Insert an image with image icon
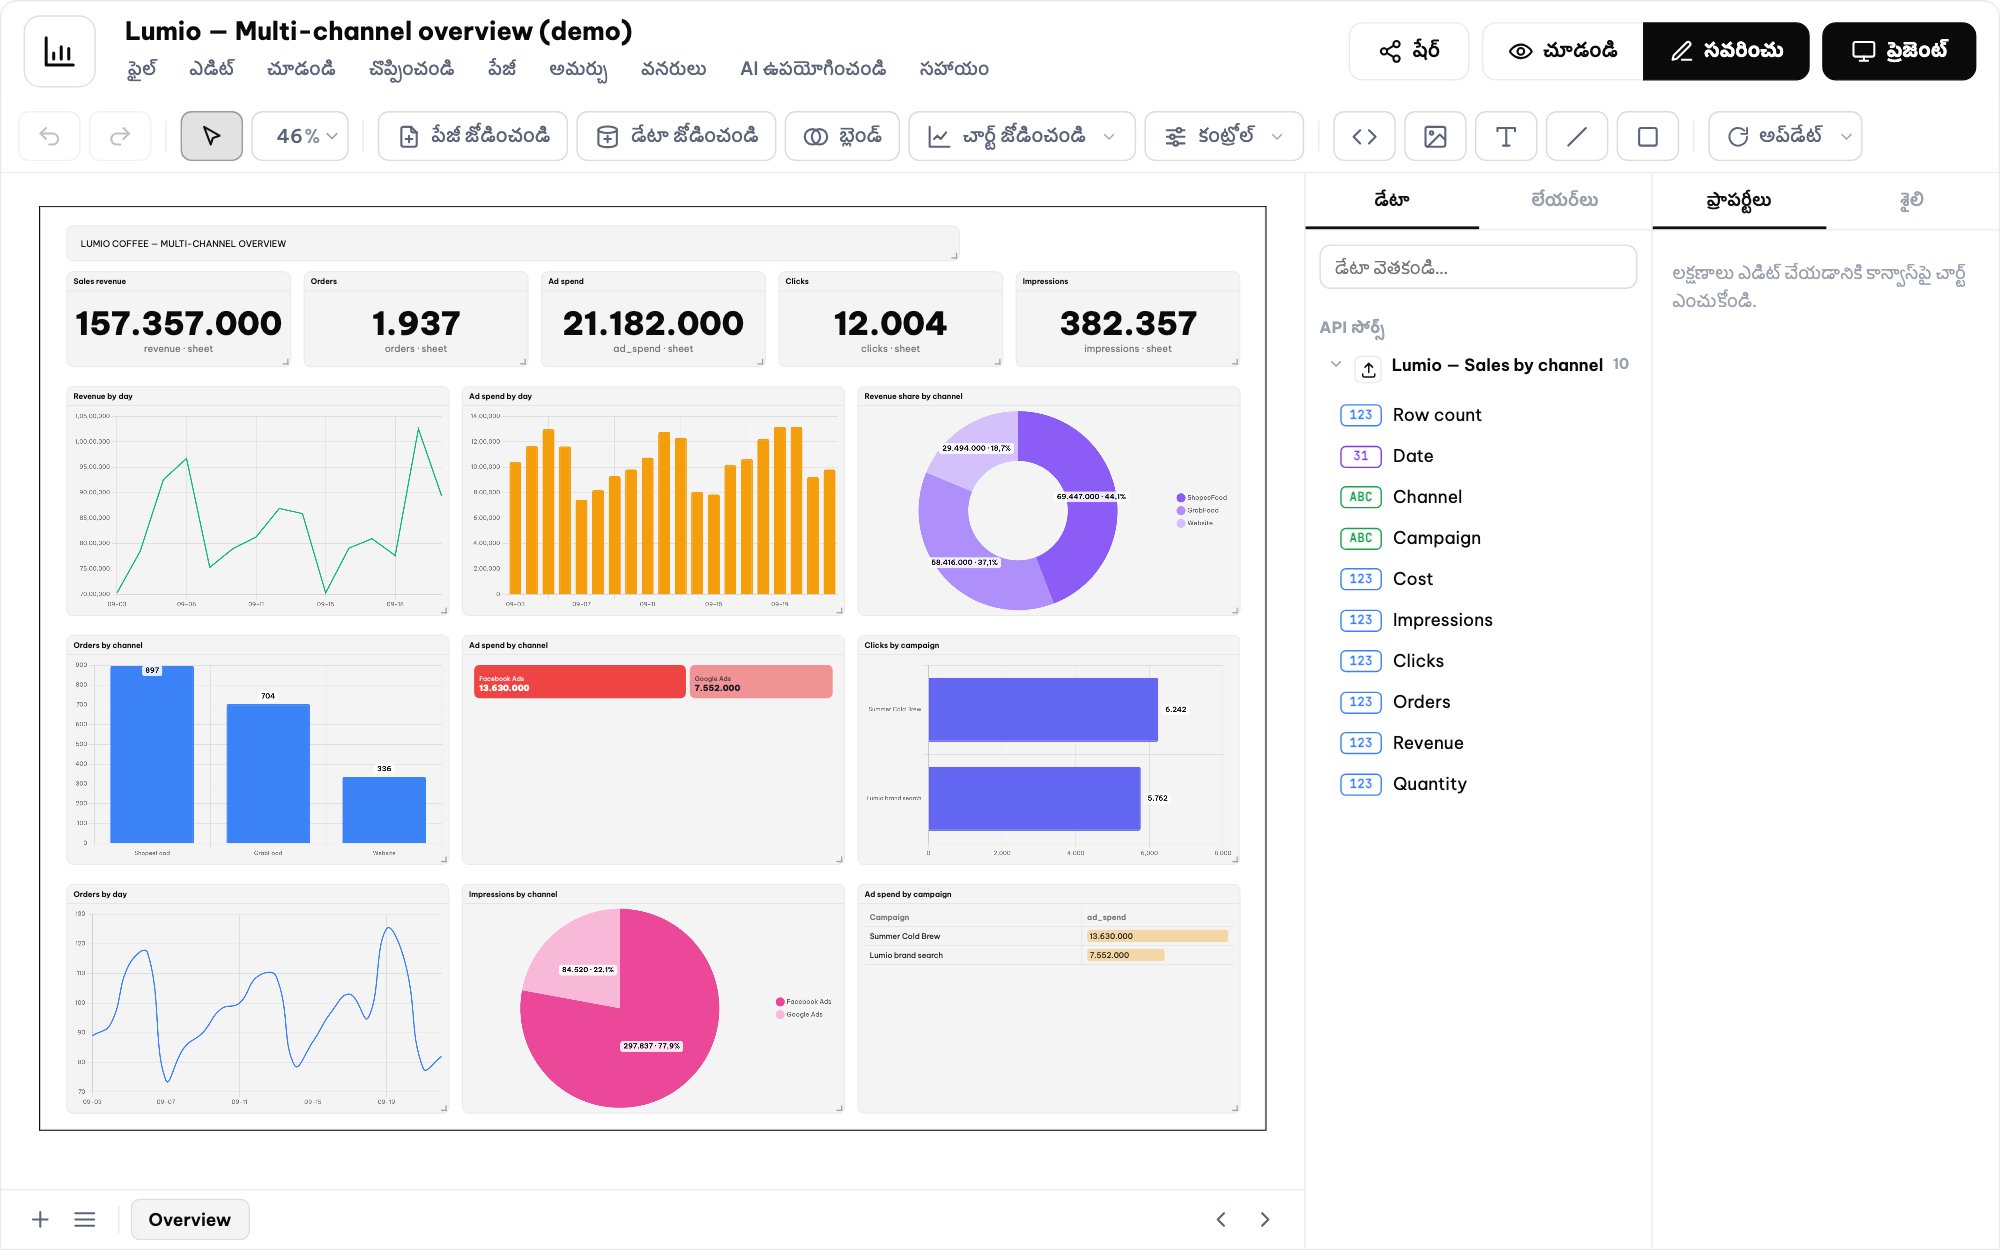The height and width of the screenshot is (1250, 2000). coord(1435,136)
